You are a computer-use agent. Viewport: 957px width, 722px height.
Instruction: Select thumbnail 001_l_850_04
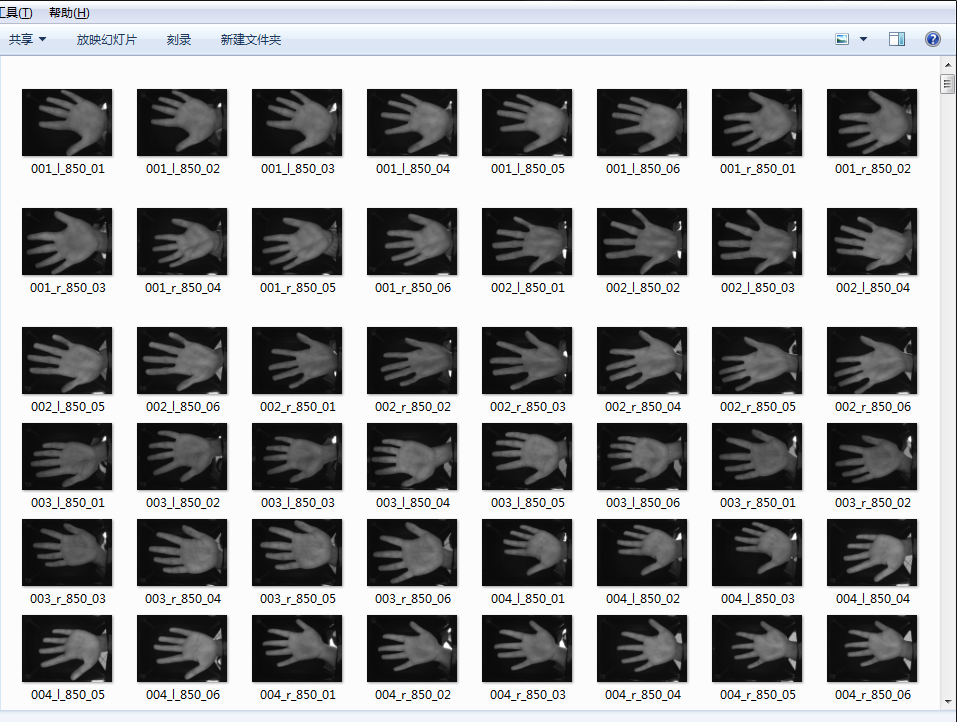tap(412, 123)
